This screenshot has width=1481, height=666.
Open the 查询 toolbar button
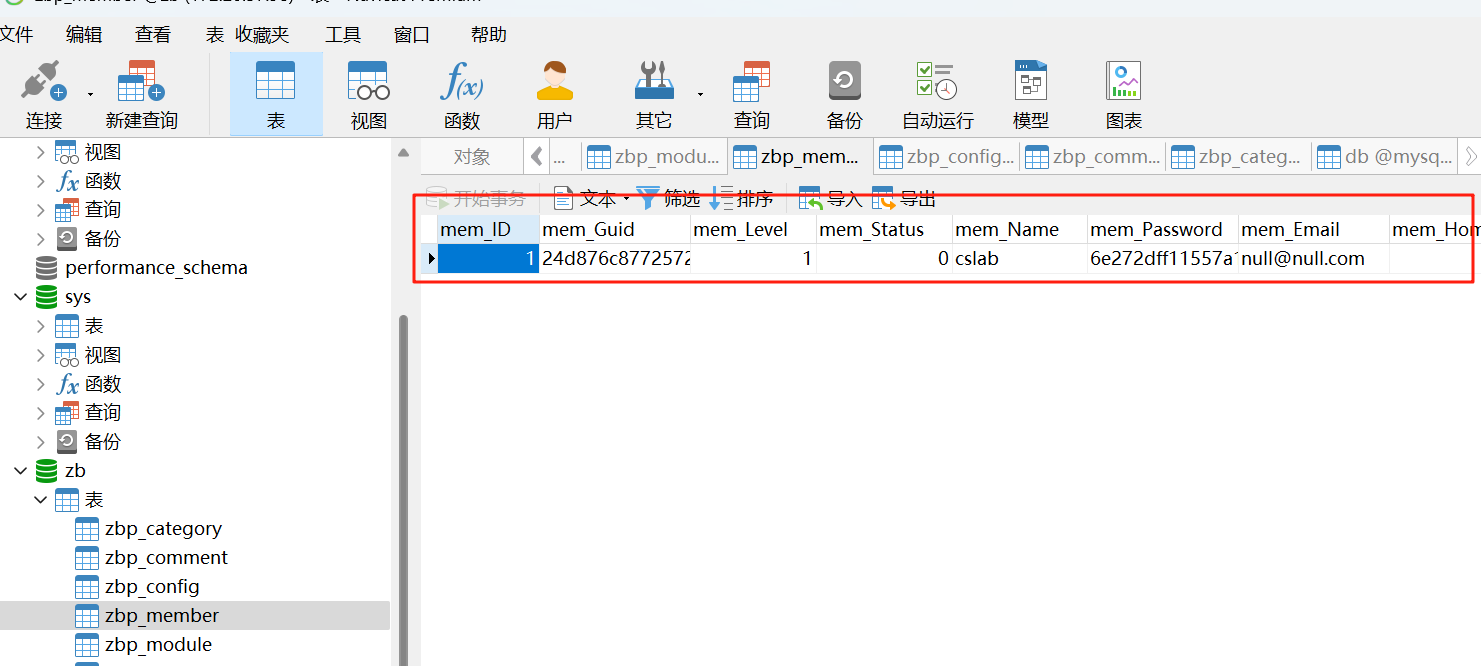pos(751,95)
